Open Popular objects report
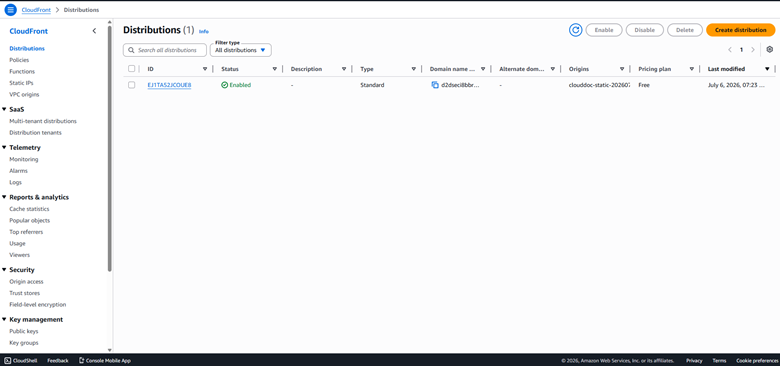This screenshot has height=366, width=780. 30,221
